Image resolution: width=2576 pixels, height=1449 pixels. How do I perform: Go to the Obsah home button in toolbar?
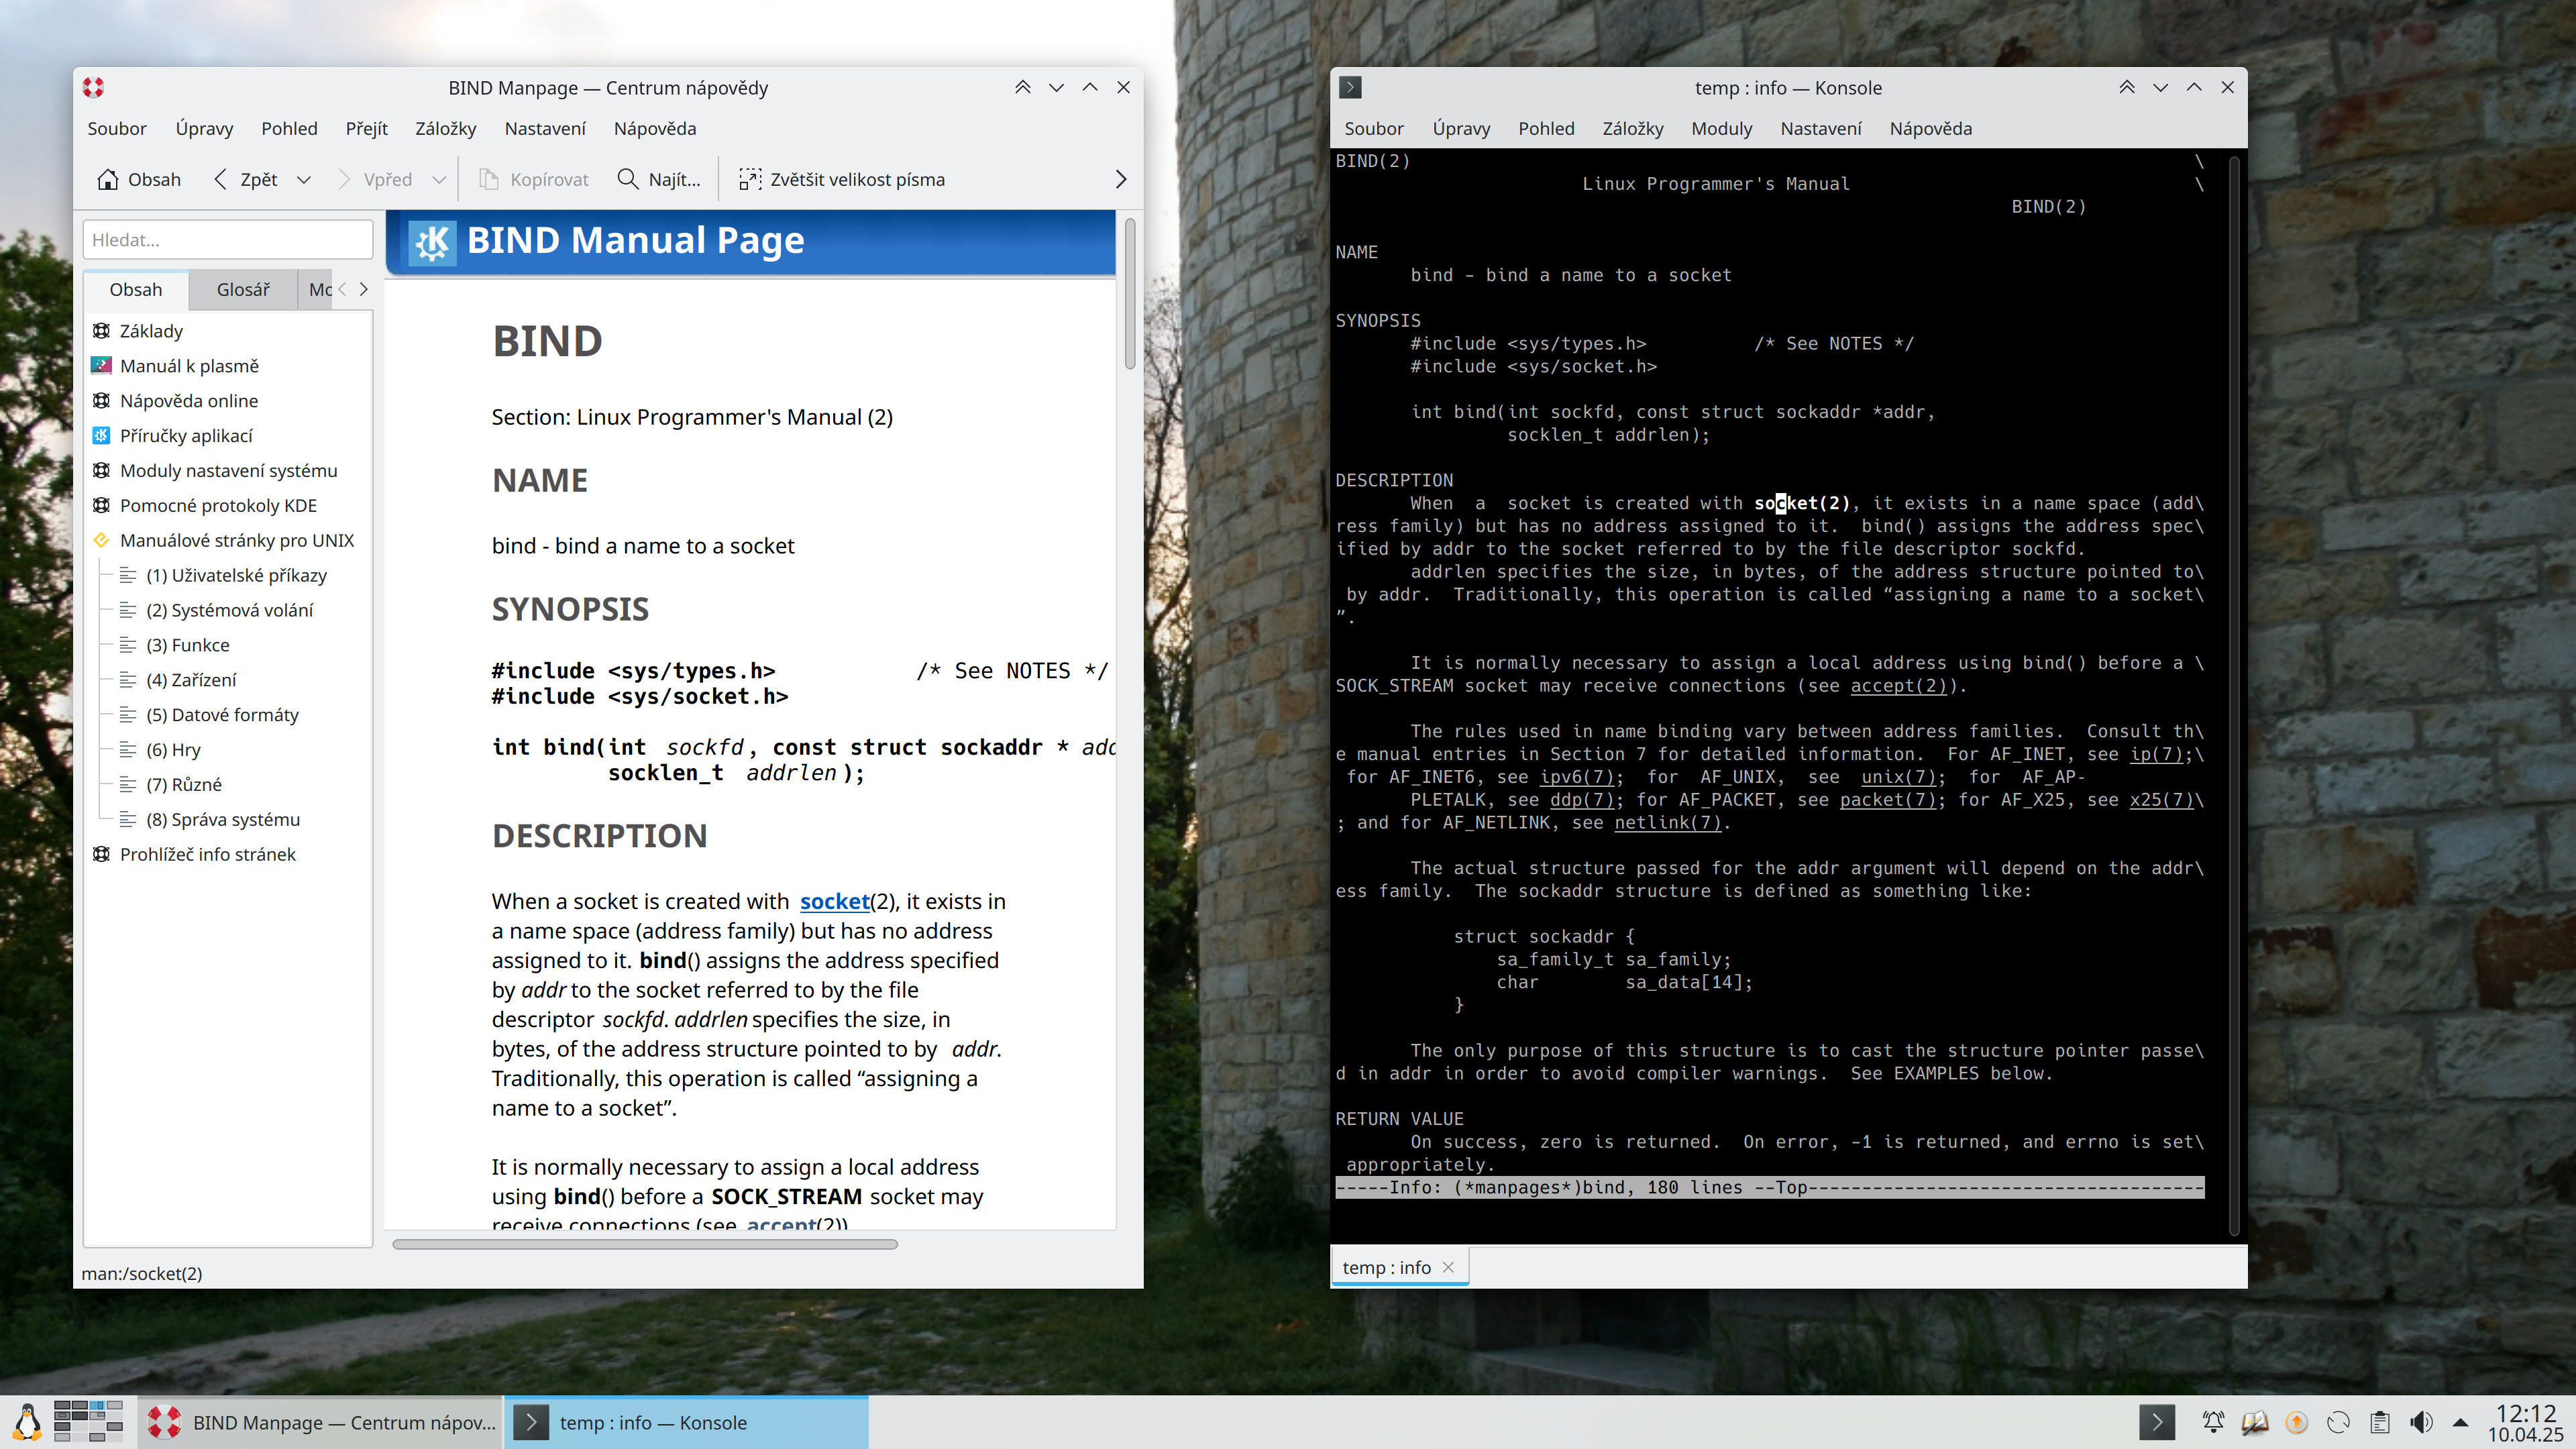coord(139,180)
